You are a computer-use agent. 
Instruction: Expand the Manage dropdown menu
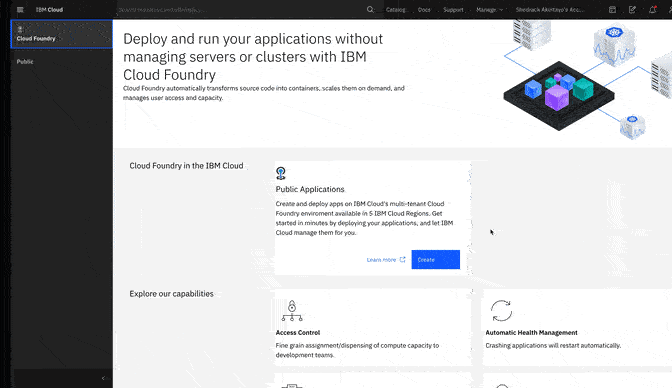coord(489,9)
